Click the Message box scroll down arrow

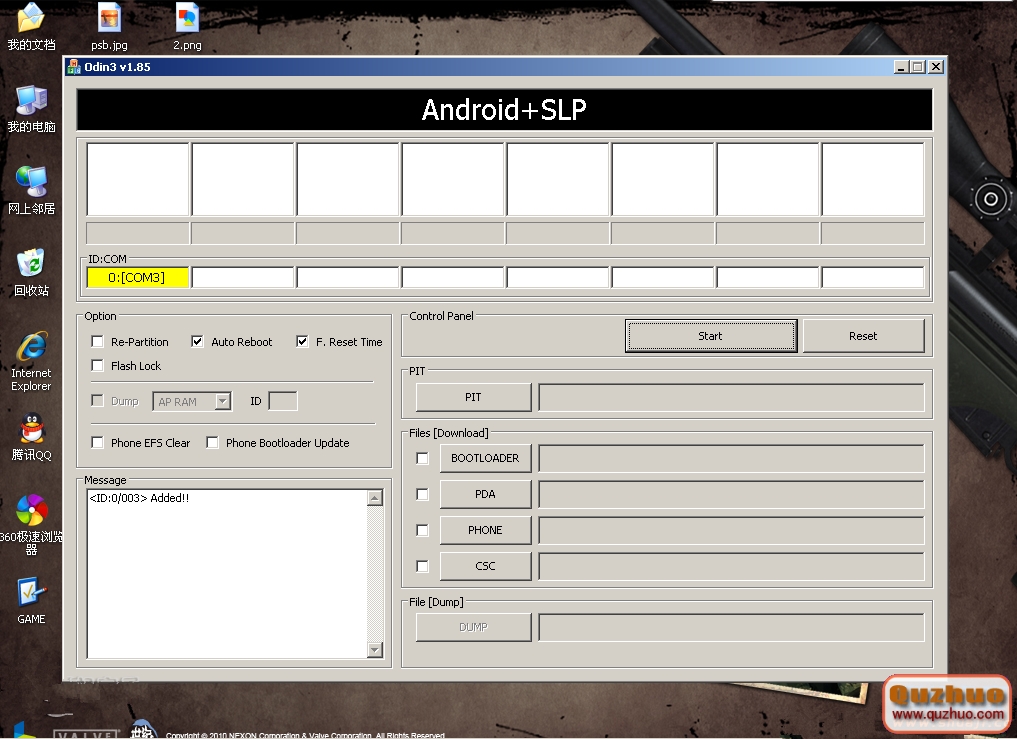click(375, 650)
